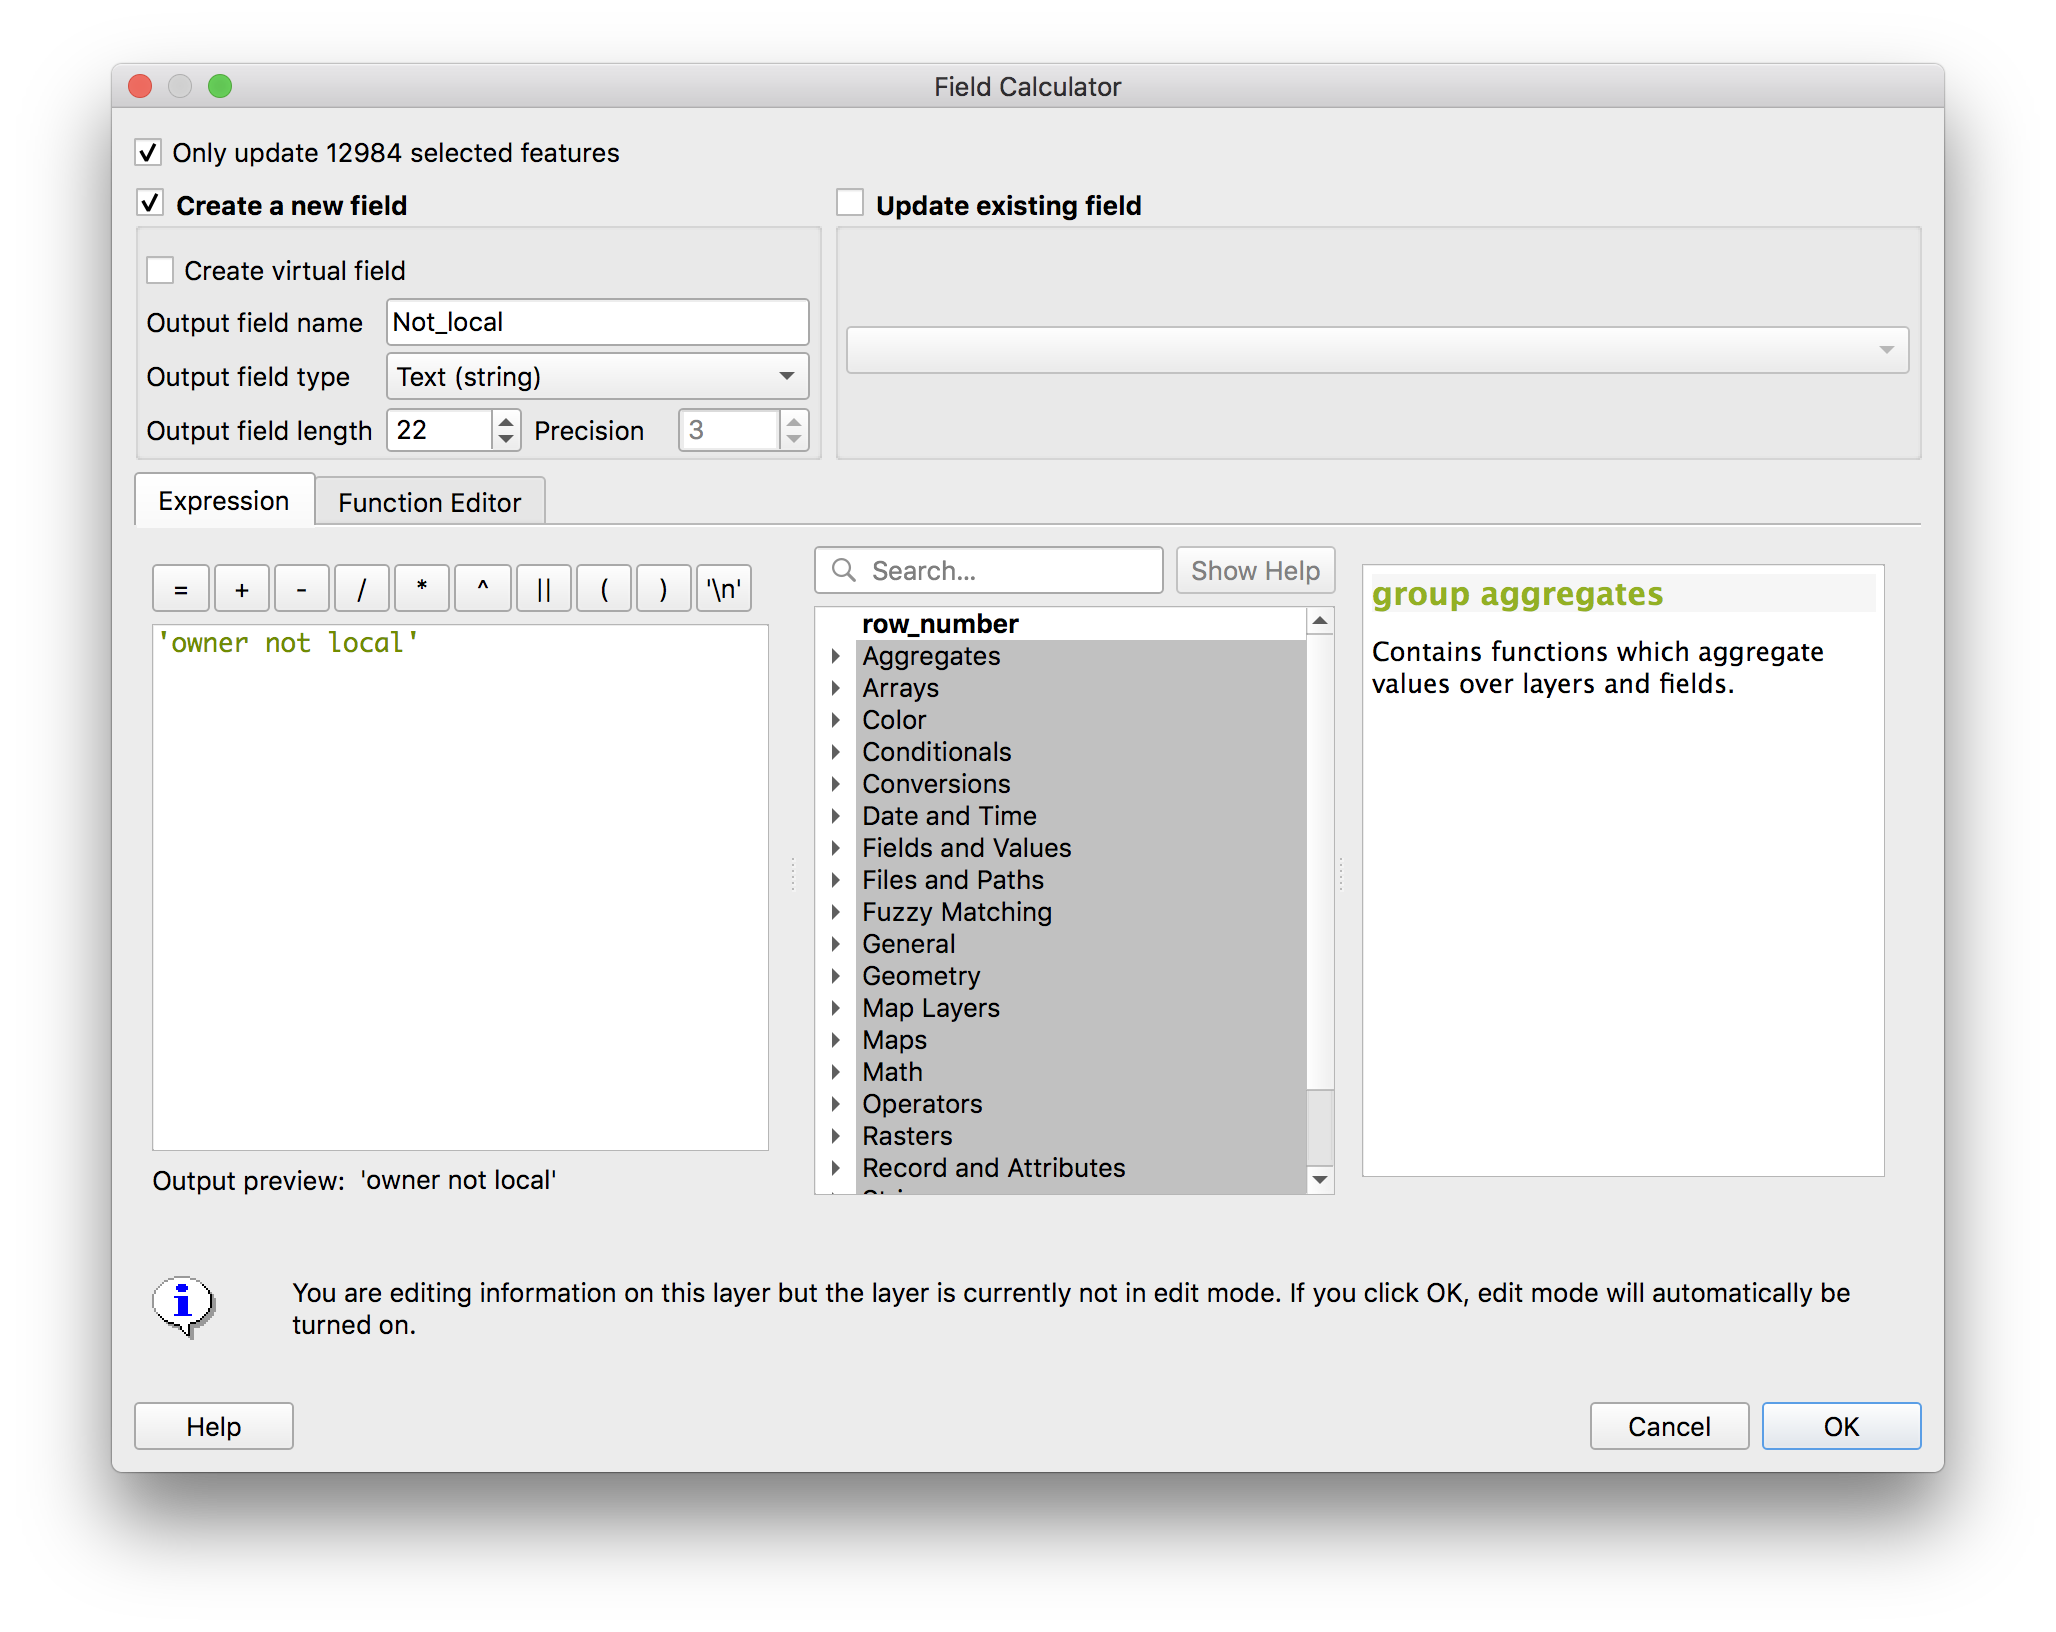Check the Update existing field checkbox
2056x1632 pixels.
850,203
